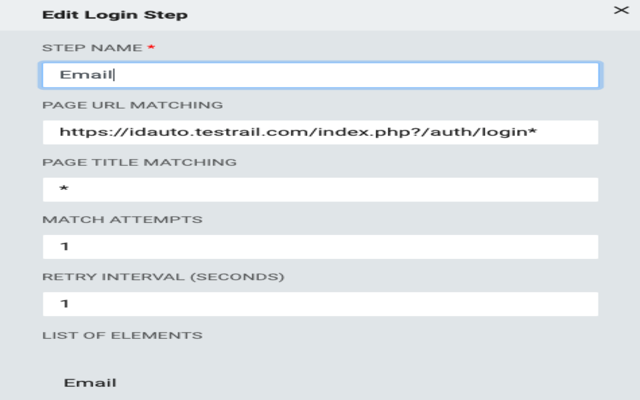
Task: Click the PAGE TITLE MATCHING label
Action: pos(139,162)
